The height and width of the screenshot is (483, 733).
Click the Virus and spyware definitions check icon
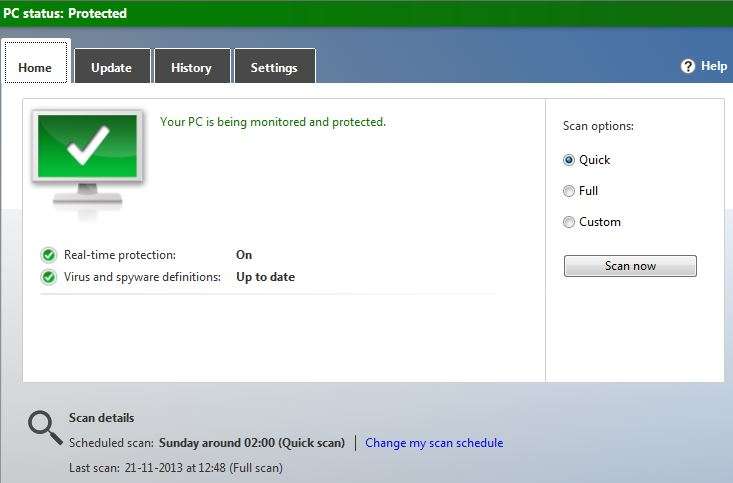[x=49, y=277]
